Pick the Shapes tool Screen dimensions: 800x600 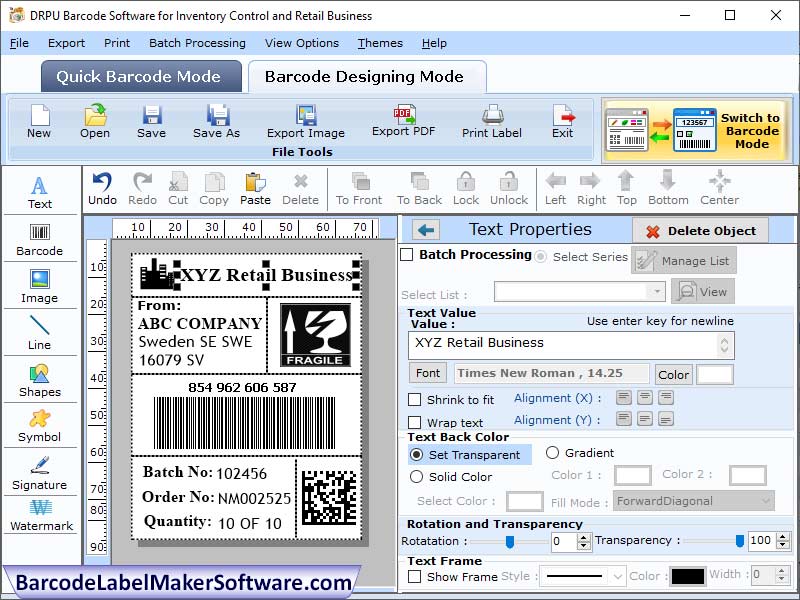(40, 381)
